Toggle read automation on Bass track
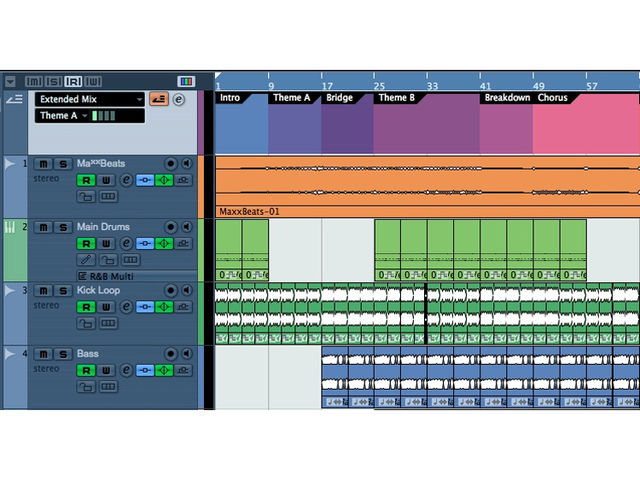This screenshot has height=480, width=640. [x=86, y=371]
